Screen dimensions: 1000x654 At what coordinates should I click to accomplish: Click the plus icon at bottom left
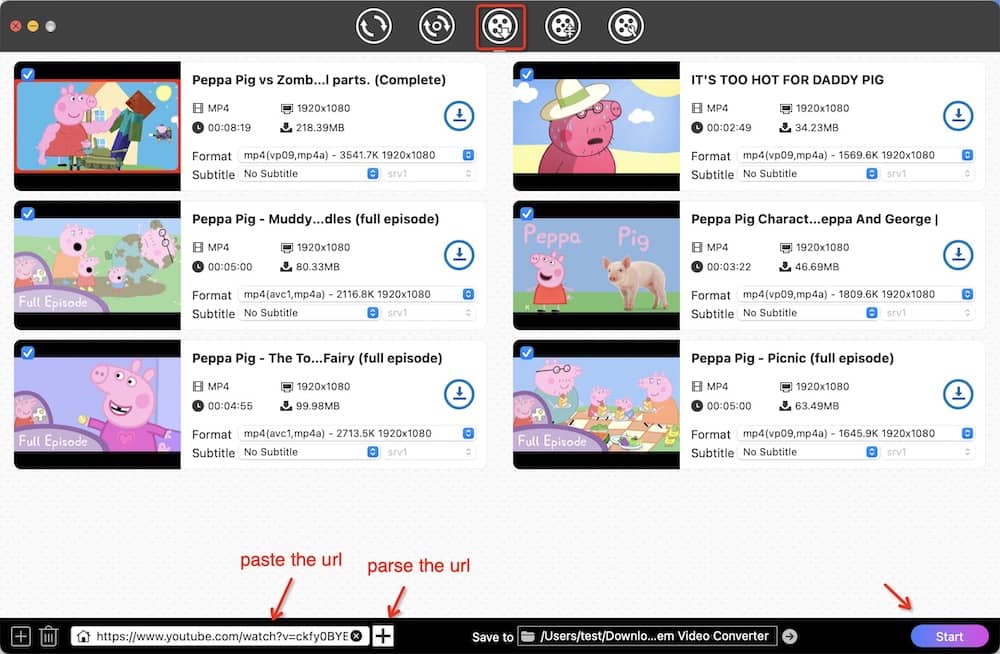point(22,635)
